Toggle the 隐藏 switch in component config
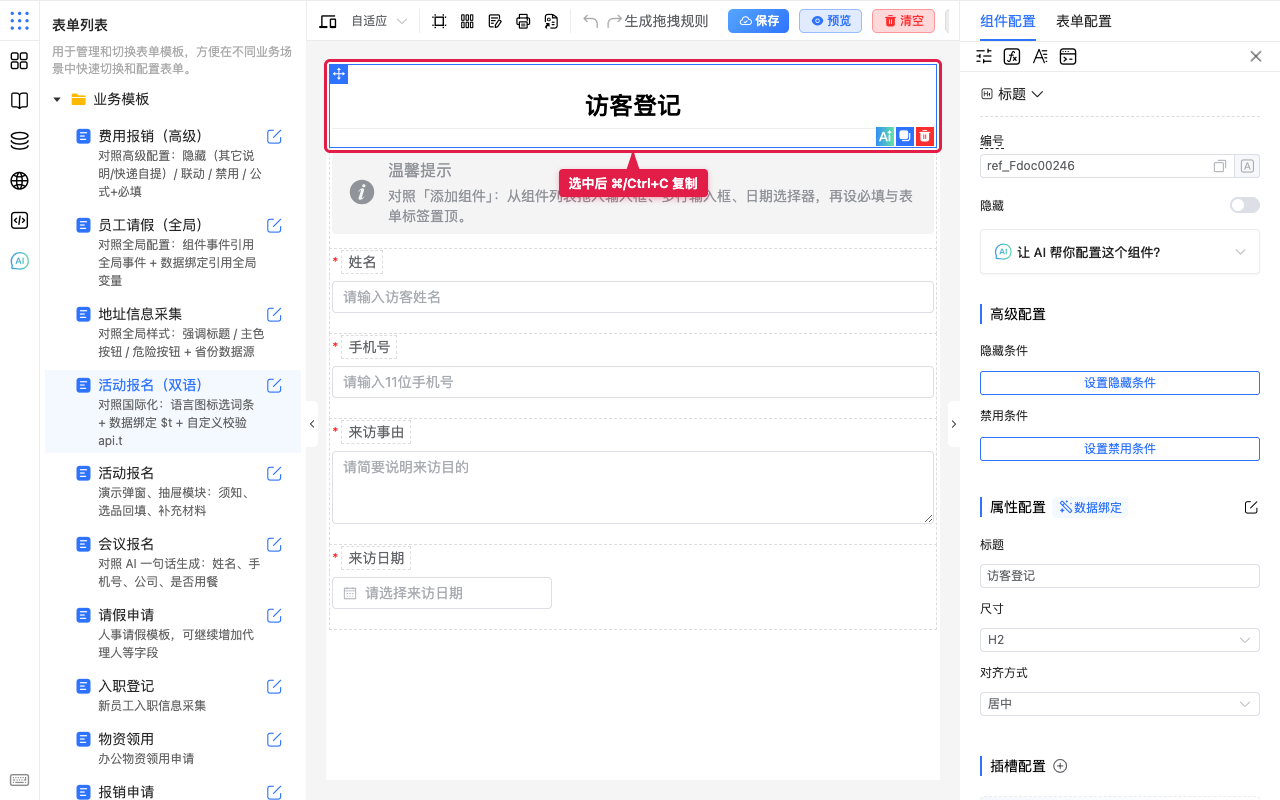The image size is (1280, 800). click(x=1245, y=205)
